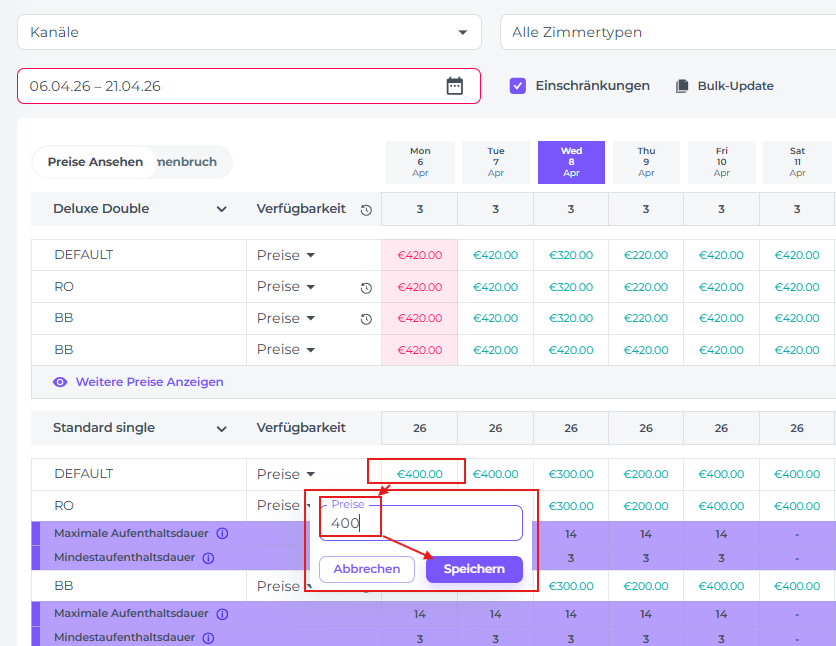This screenshot has height=646, width=836.
Task: Open Preise dropdown in Deluxe Double DEFAULT row
Action: pyautogui.click(x=286, y=255)
